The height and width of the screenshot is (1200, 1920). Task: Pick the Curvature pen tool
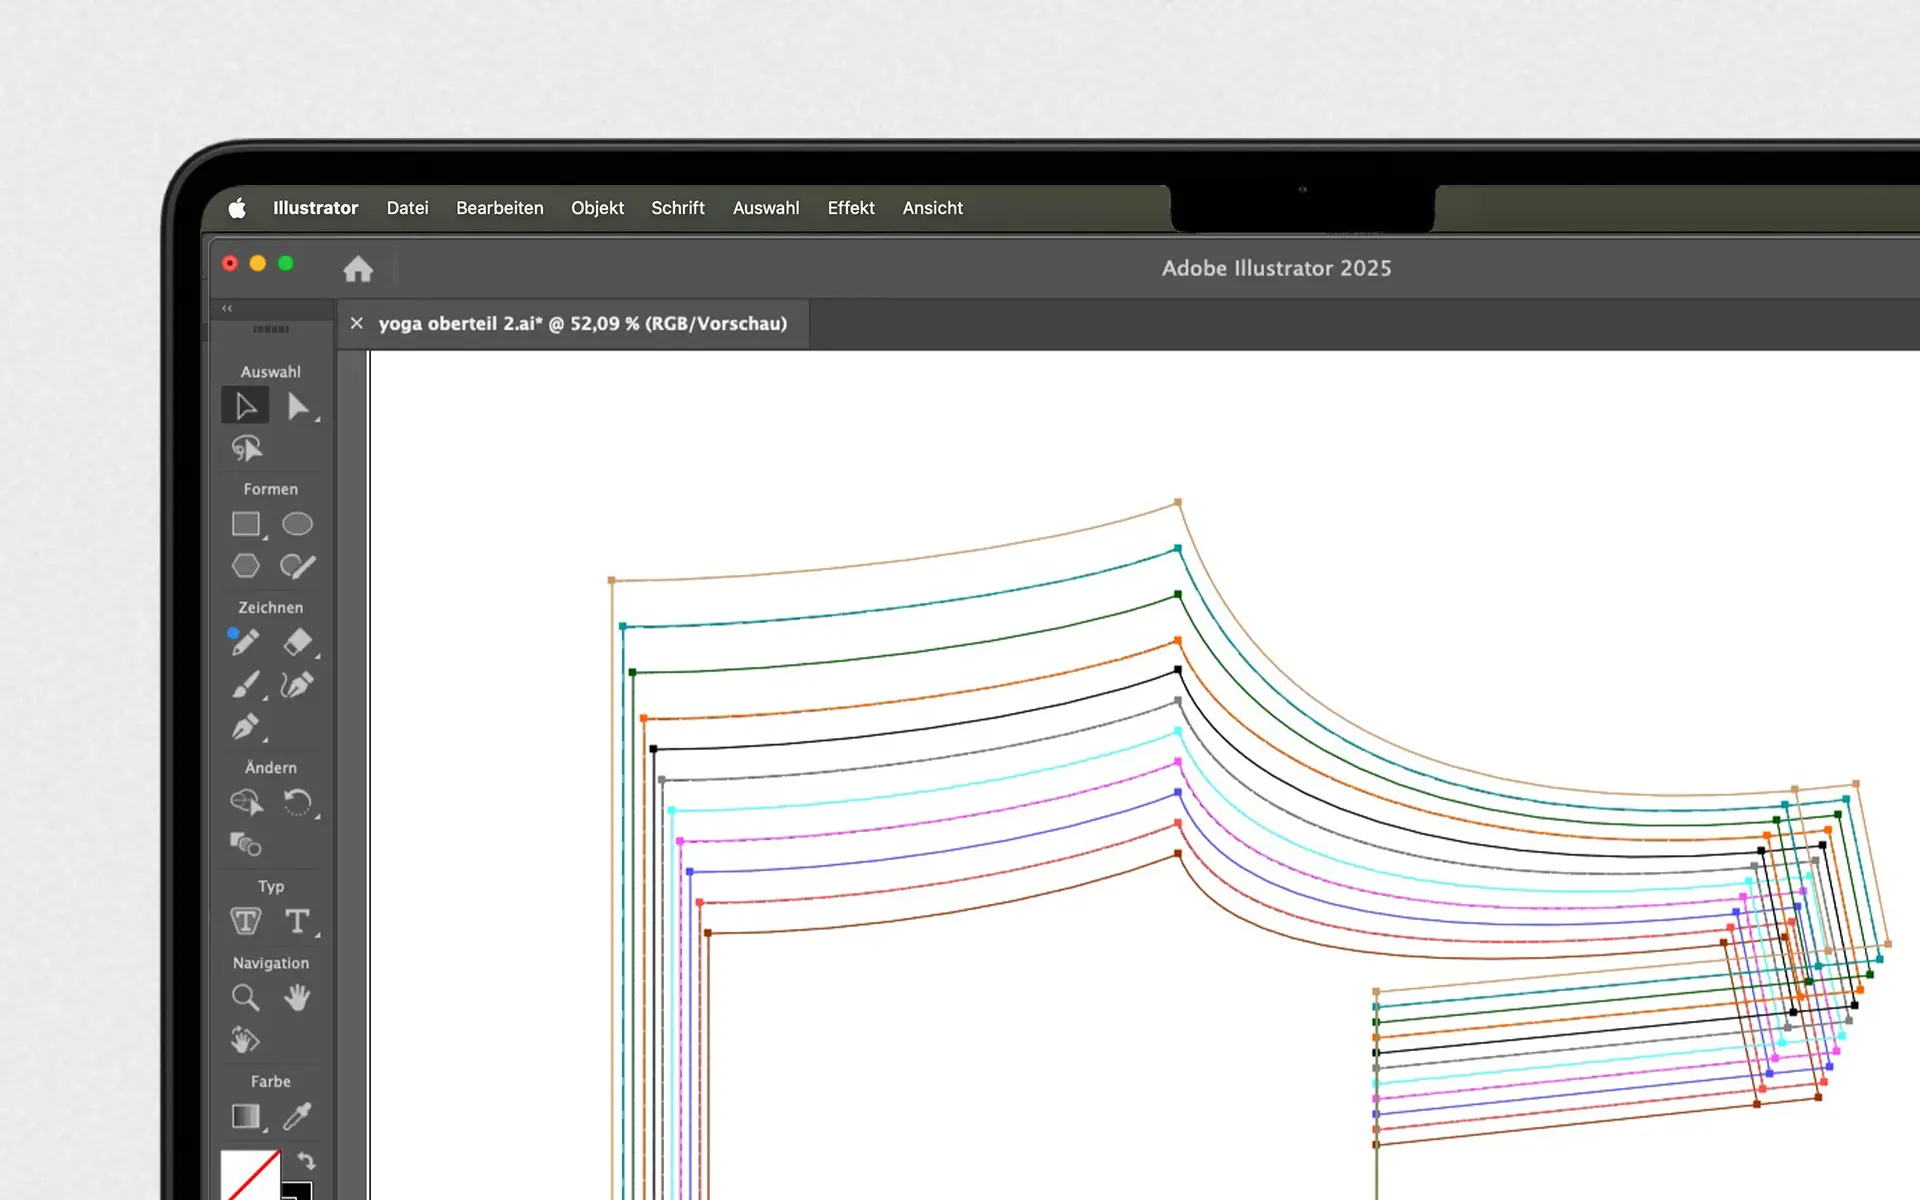pos(297,685)
